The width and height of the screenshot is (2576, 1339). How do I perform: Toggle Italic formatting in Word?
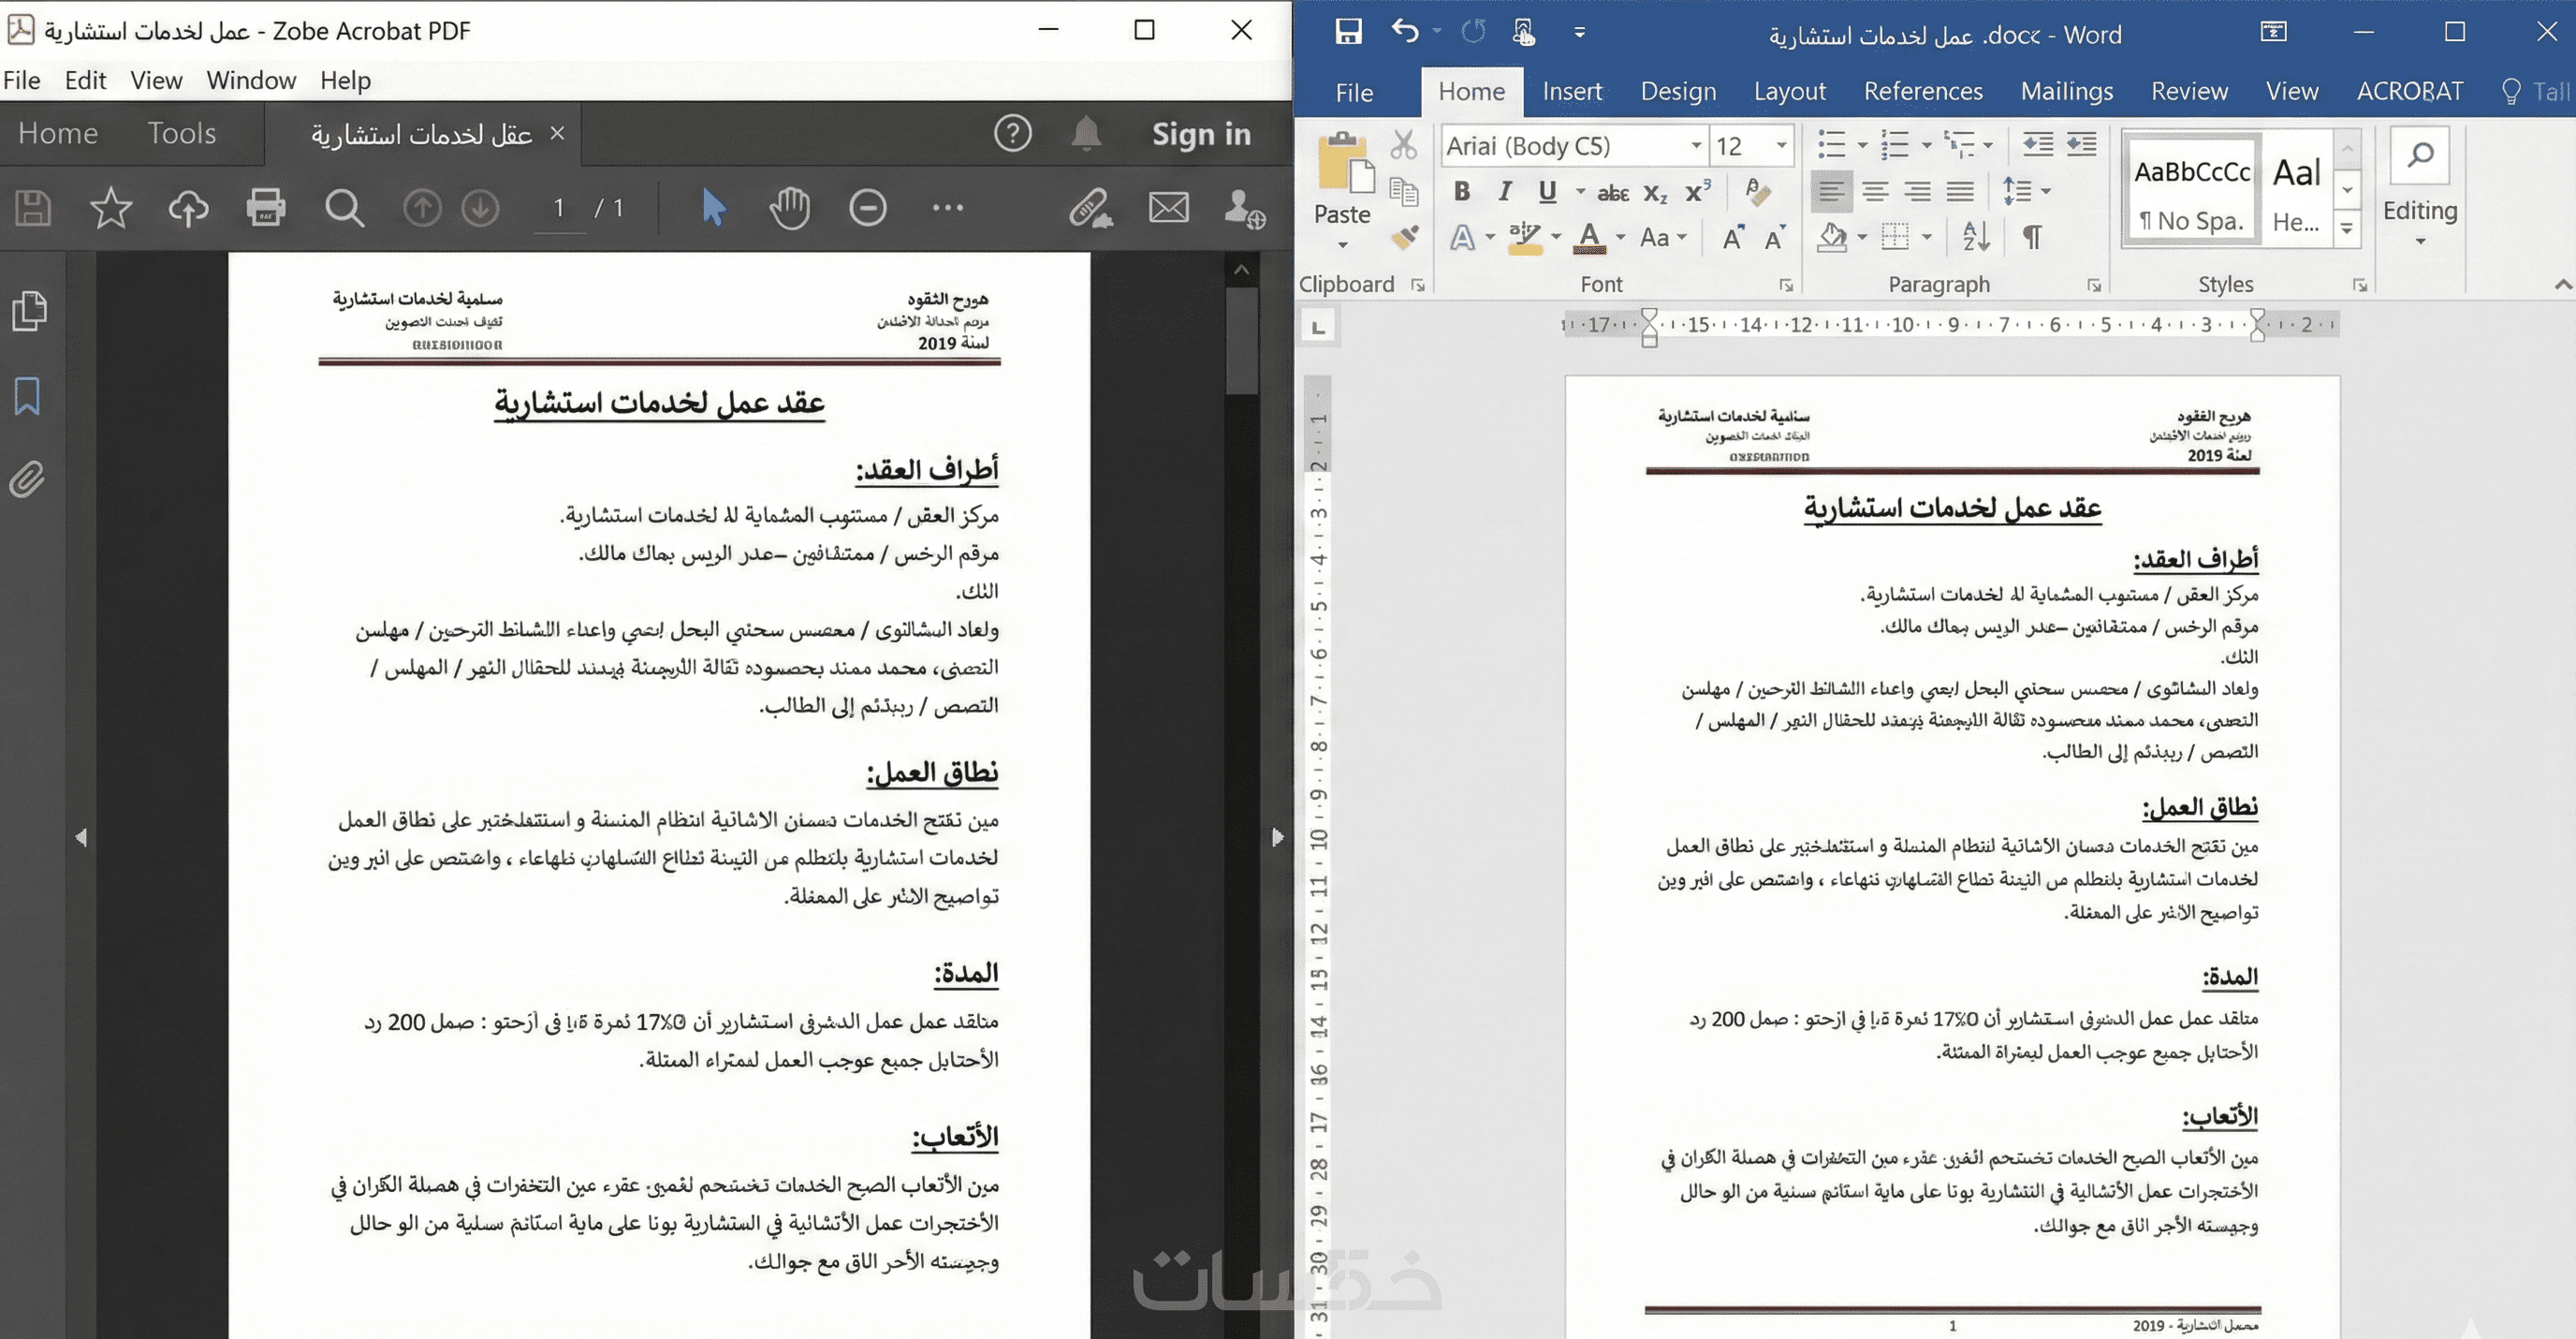click(1504, 191)
